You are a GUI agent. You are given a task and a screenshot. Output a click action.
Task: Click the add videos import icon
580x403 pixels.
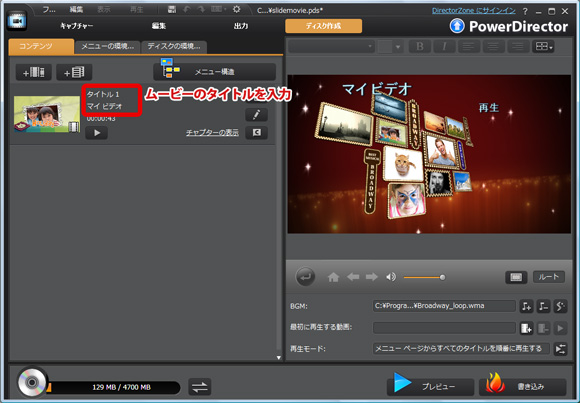[x=34, y=72]
